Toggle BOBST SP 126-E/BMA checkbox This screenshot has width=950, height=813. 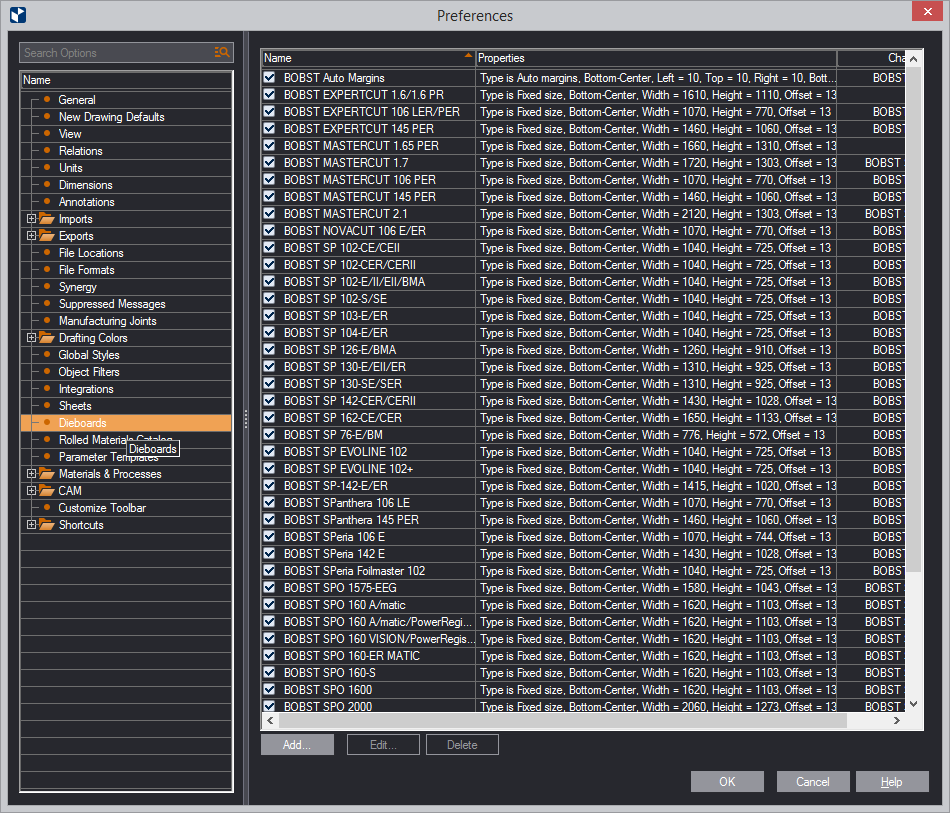[270, 350]
